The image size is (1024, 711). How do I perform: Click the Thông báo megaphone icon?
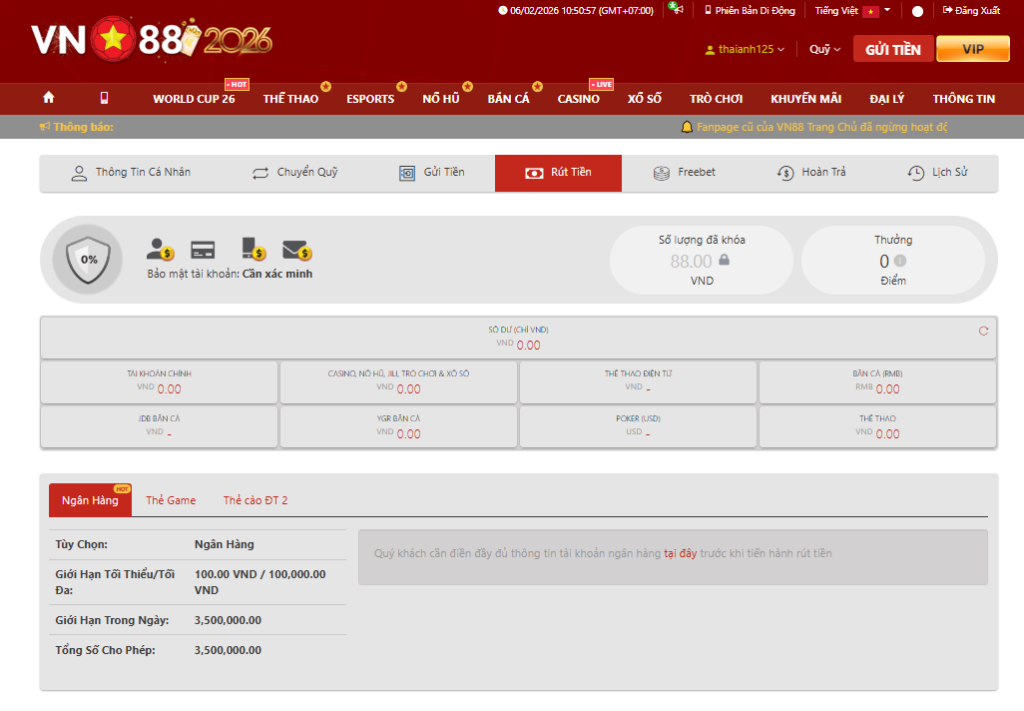(x=44, y=127)
